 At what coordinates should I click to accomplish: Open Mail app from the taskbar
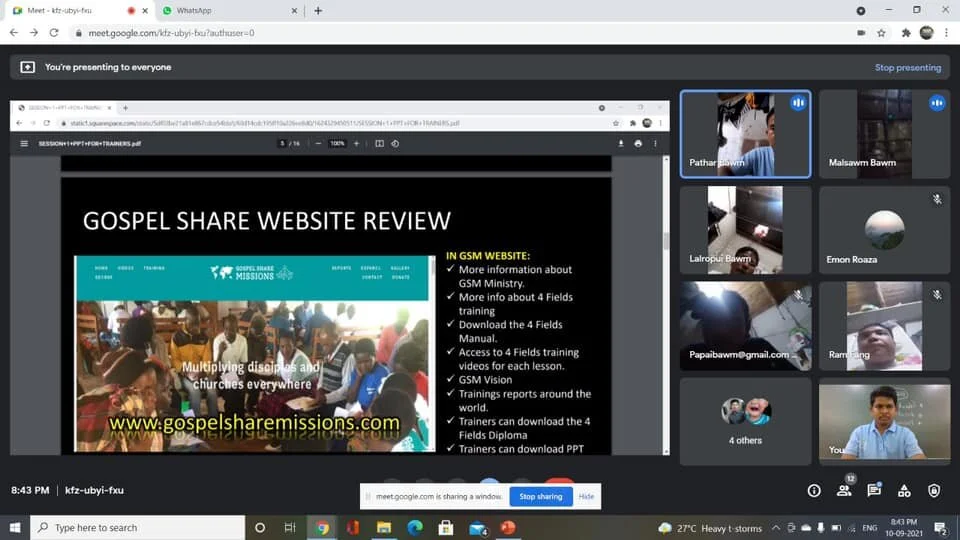[x=478, y=528]
